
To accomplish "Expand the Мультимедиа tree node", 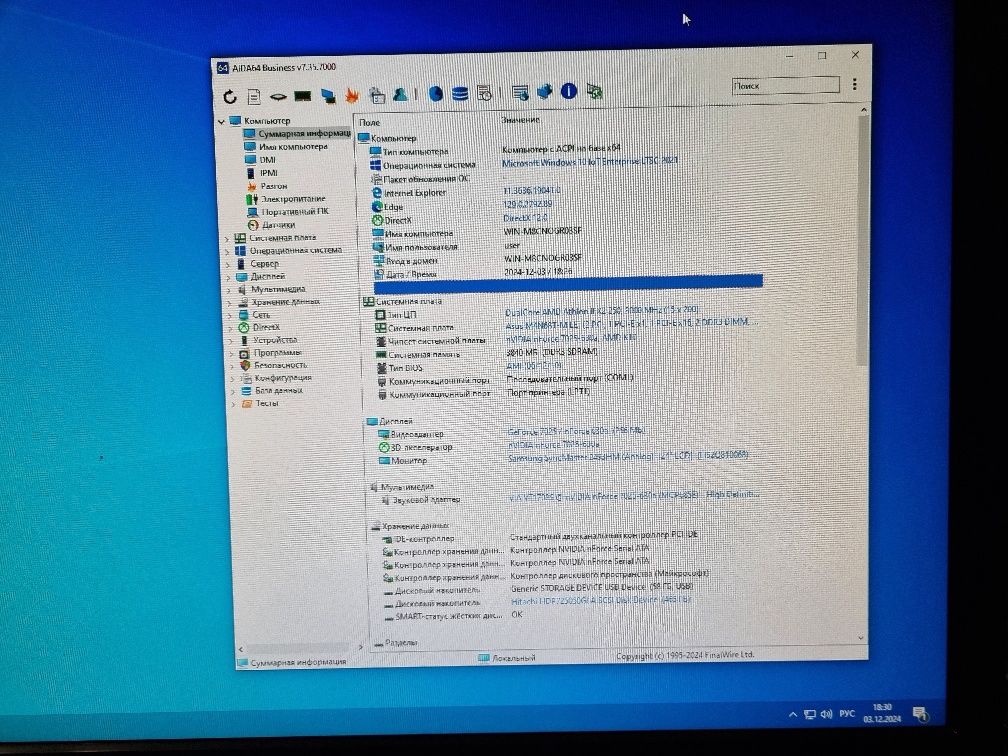I will 230,290.
